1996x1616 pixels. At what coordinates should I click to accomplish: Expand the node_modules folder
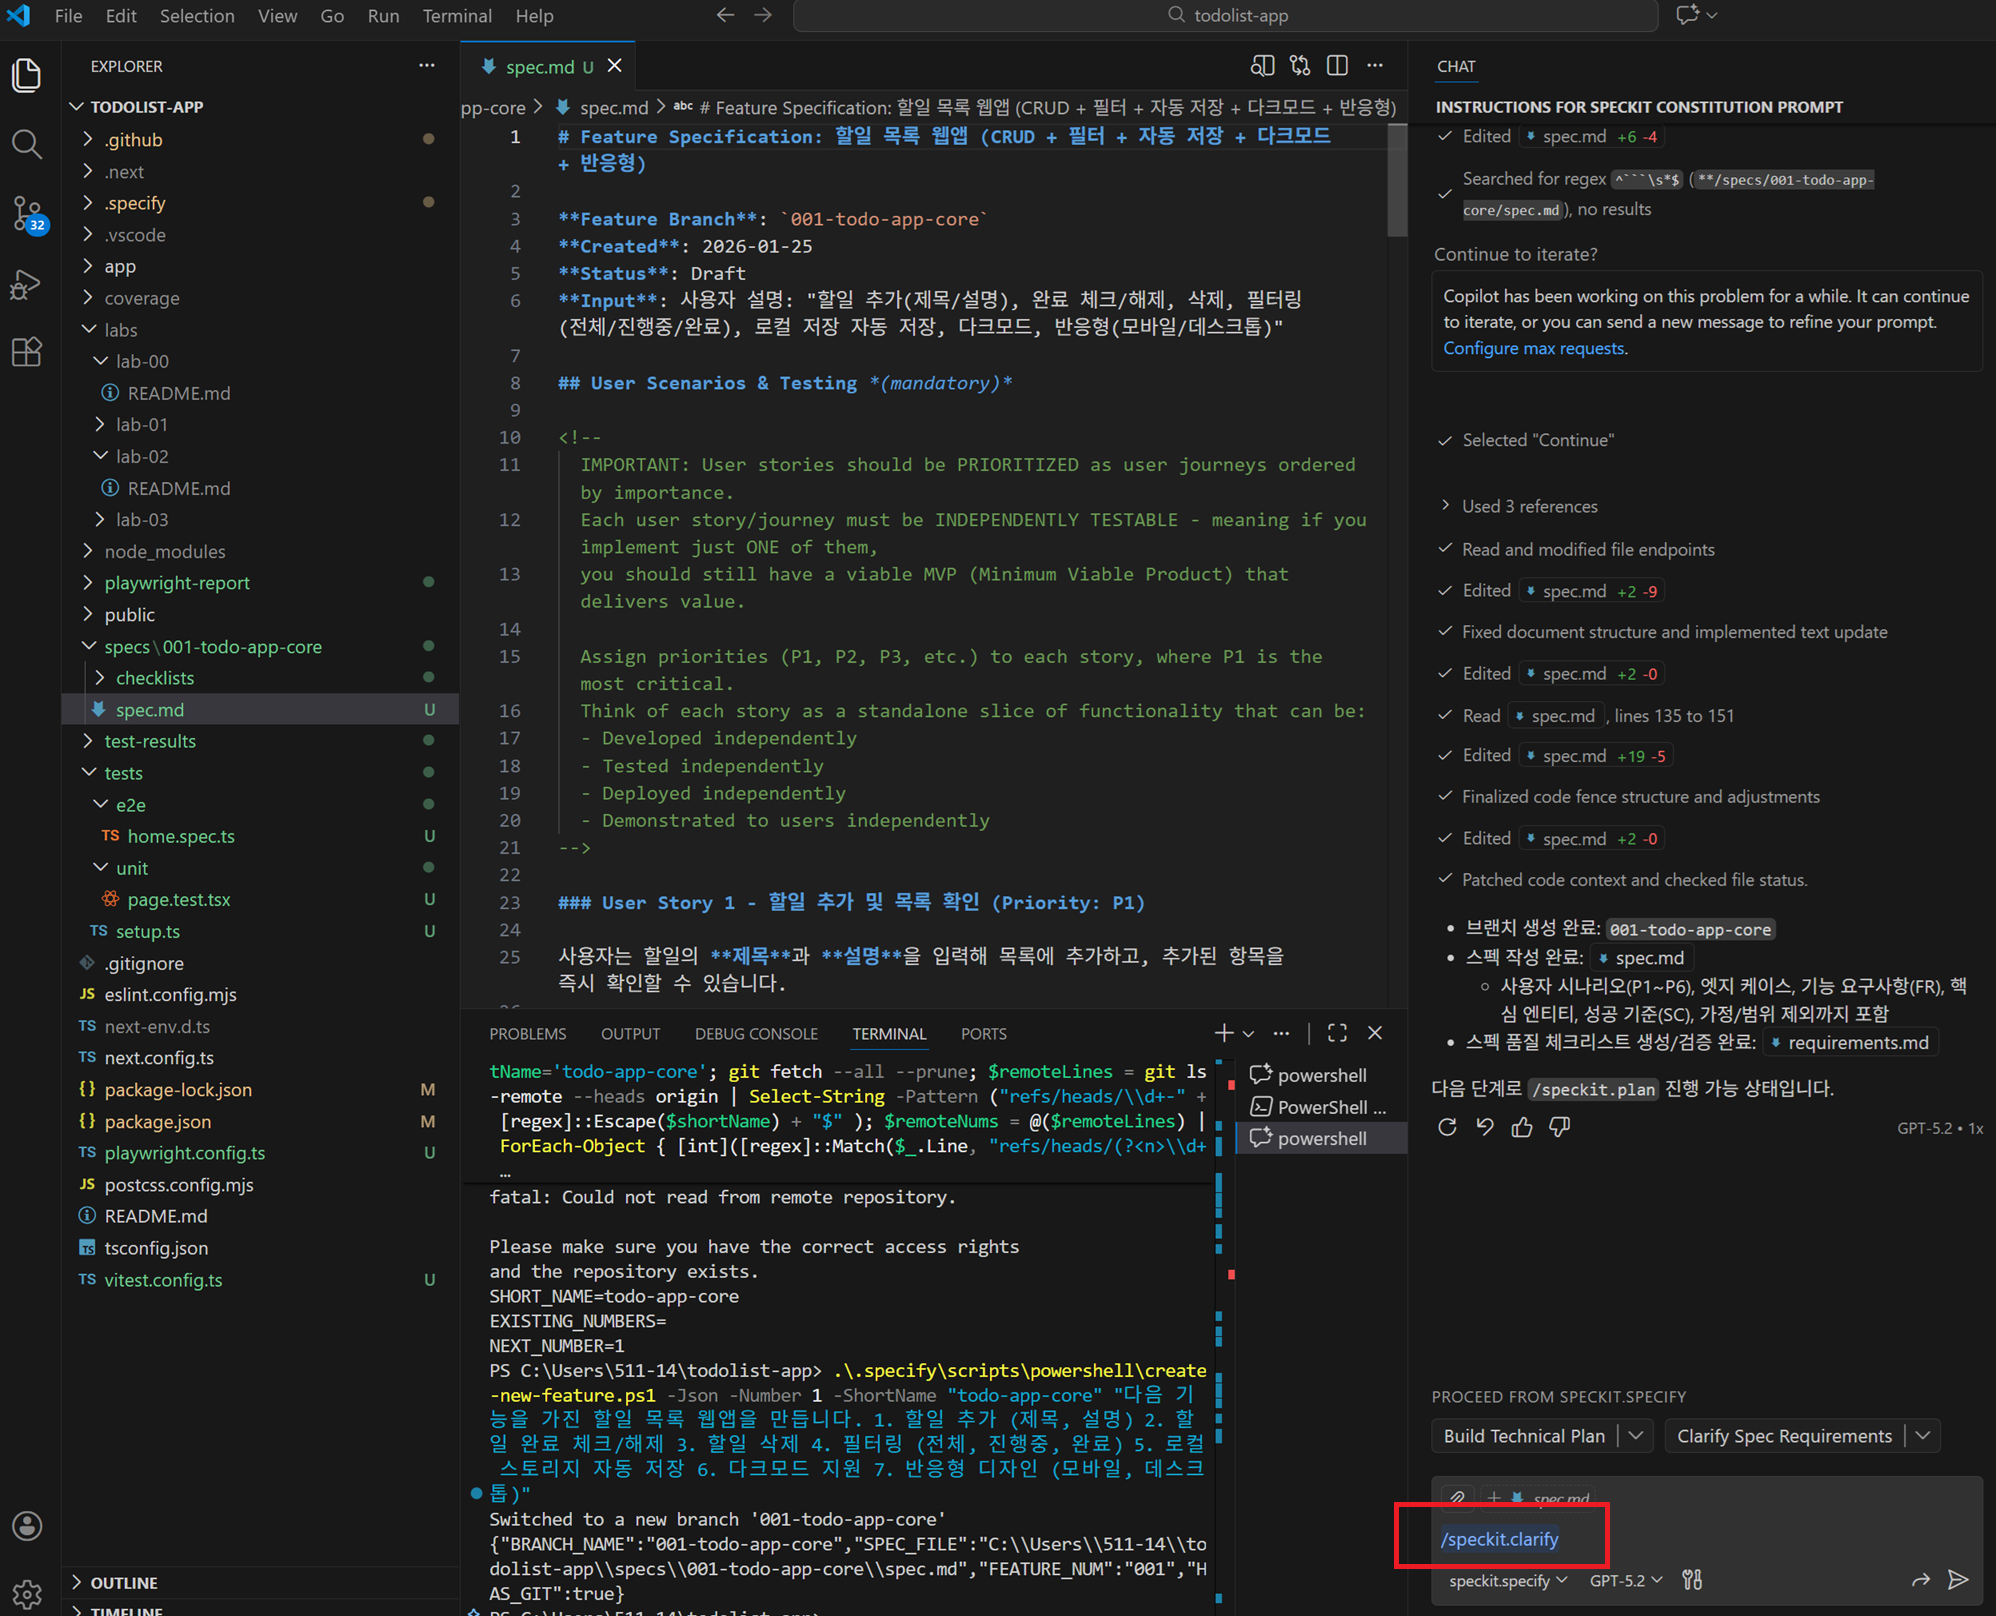165,551
